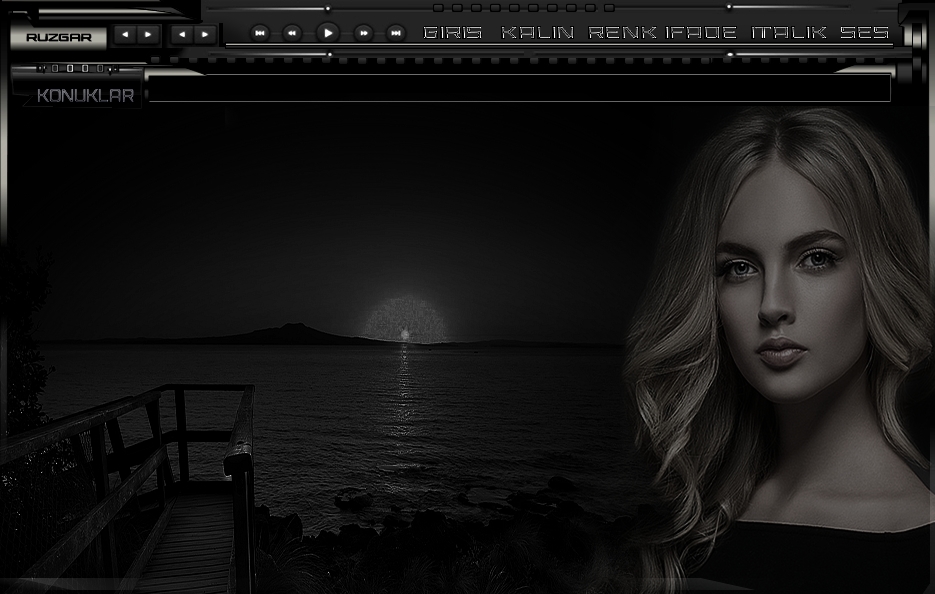
Task: Toggle KALIN bold text formatting
Action: pyautogui.click(x=537, y=33)
